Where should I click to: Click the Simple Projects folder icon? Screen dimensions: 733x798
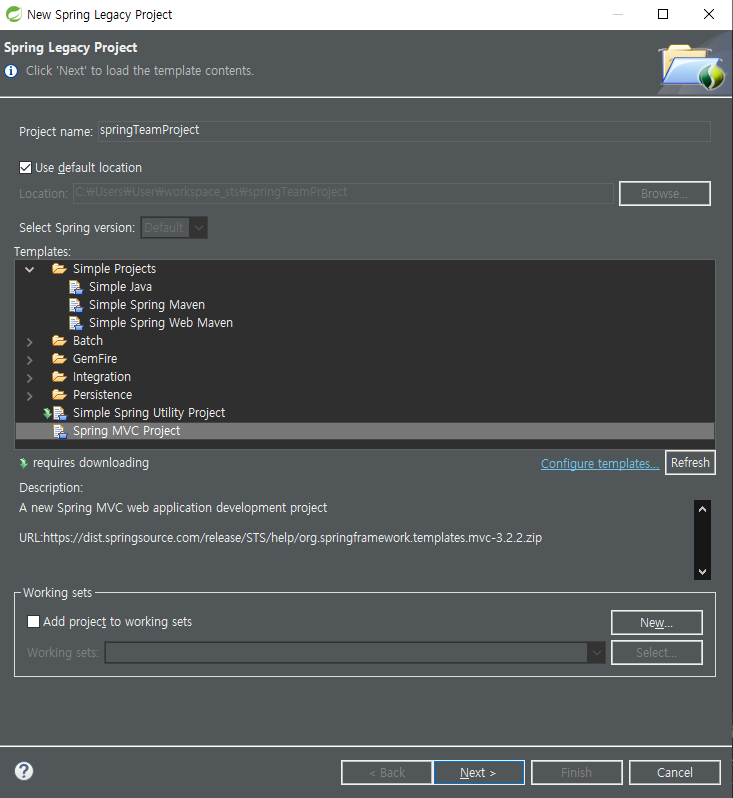pyautogui.click(x=59, y=269)
